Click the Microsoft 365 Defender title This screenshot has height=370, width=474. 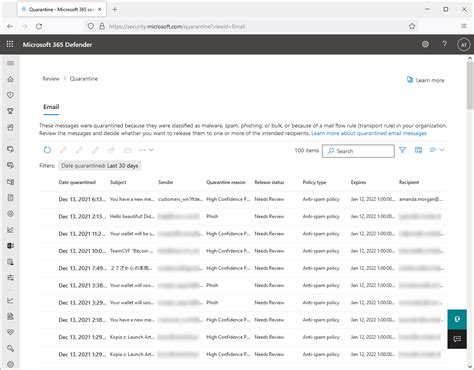(57, 45)
